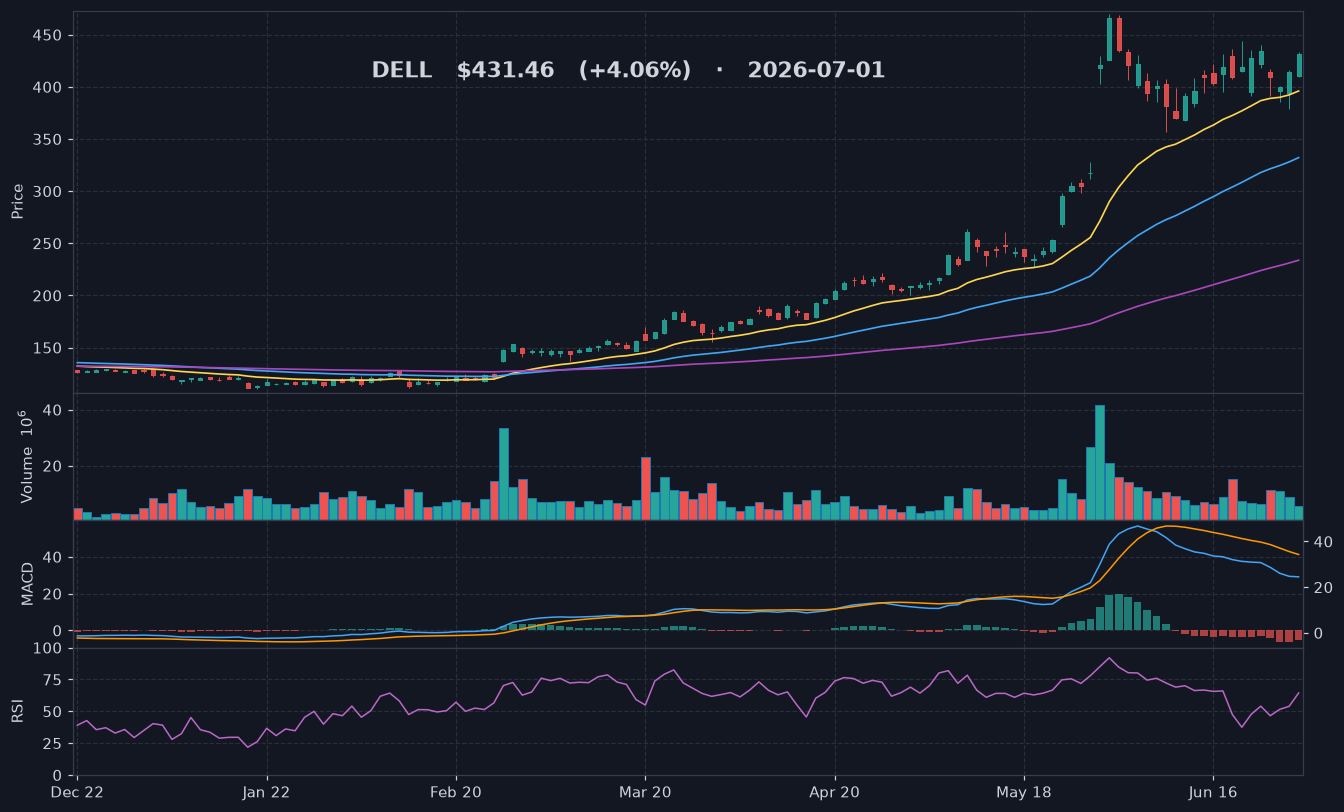Click the DELL ticker symbol in title
Screen dimensions: 1344x812
402,71
